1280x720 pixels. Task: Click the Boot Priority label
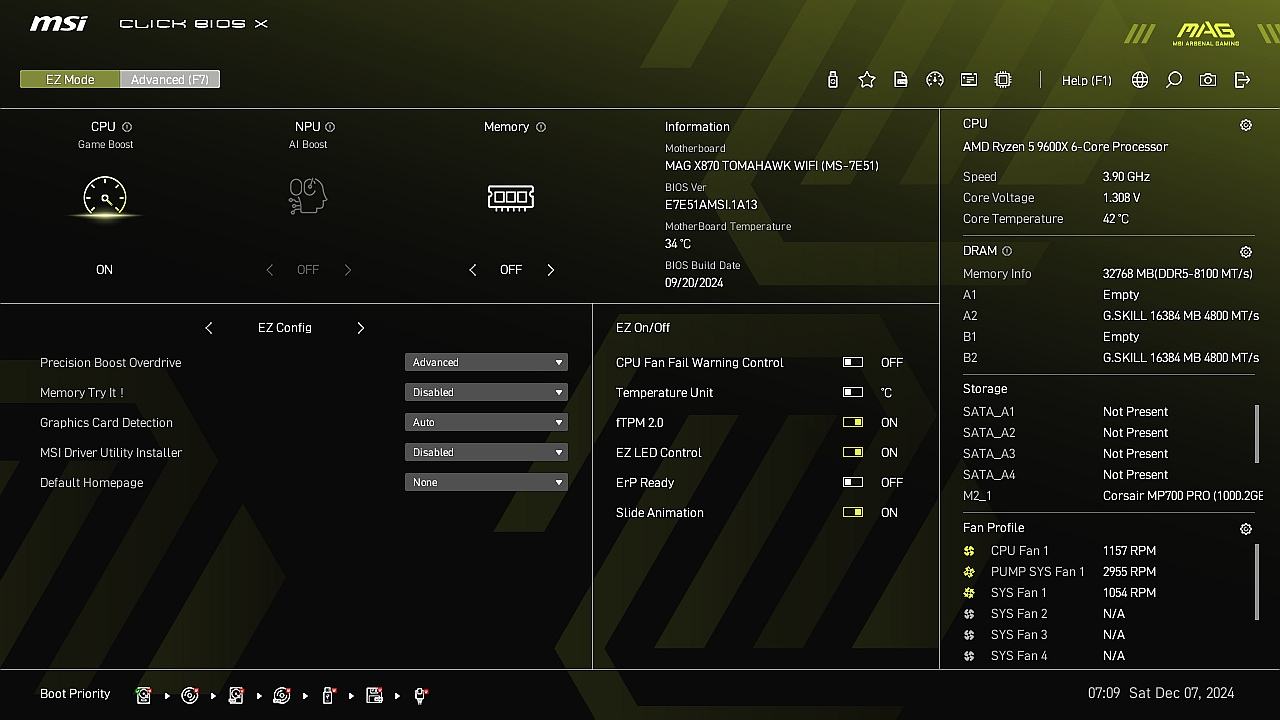(75, 694)
